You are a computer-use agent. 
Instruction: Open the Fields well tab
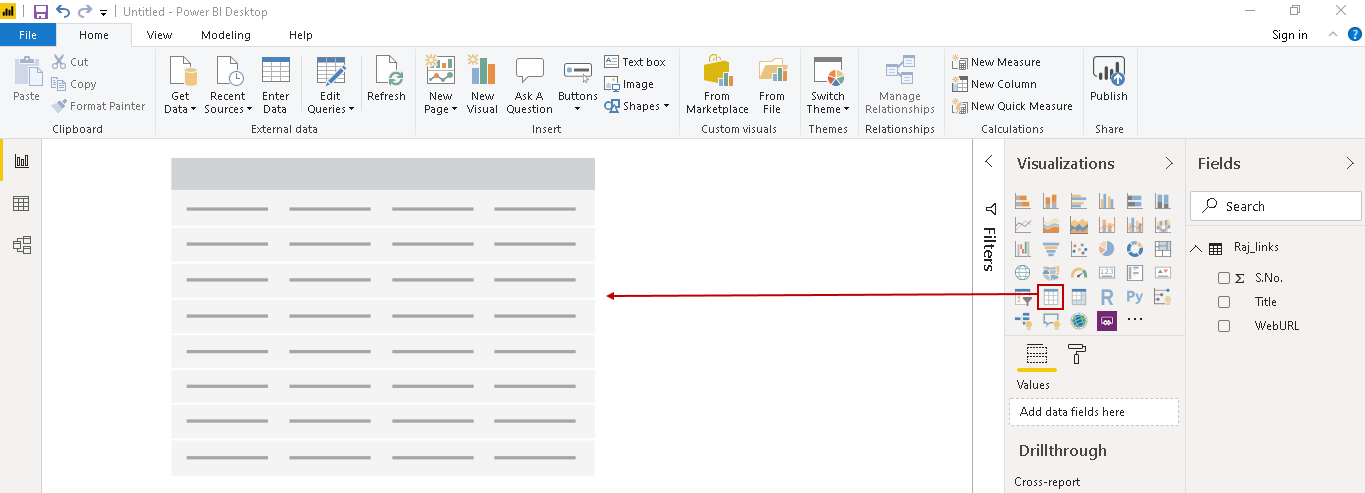(1036, 354)
